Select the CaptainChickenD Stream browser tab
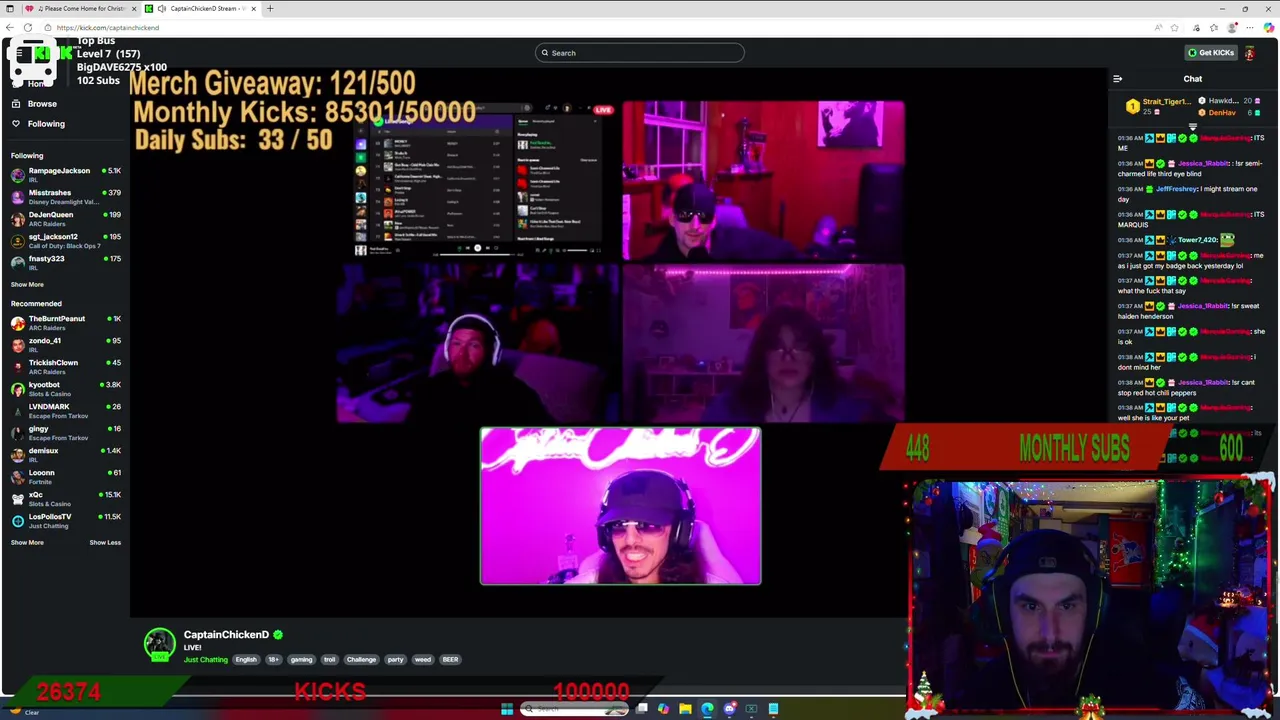Viewport: 1280px width, 720px height. point(202,8)
